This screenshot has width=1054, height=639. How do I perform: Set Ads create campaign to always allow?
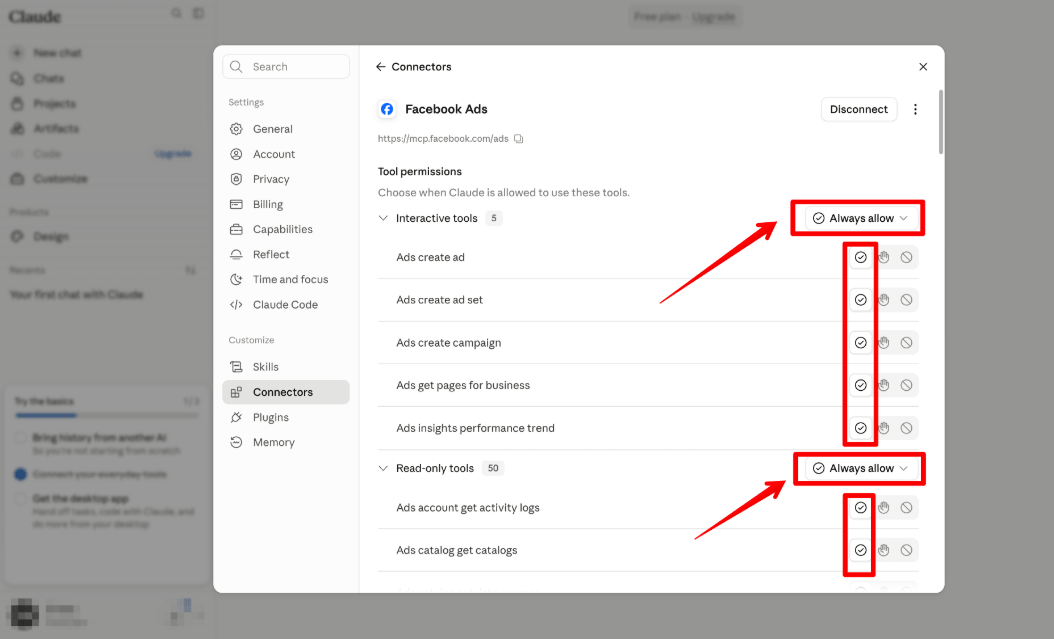click(x=860, y=343)
